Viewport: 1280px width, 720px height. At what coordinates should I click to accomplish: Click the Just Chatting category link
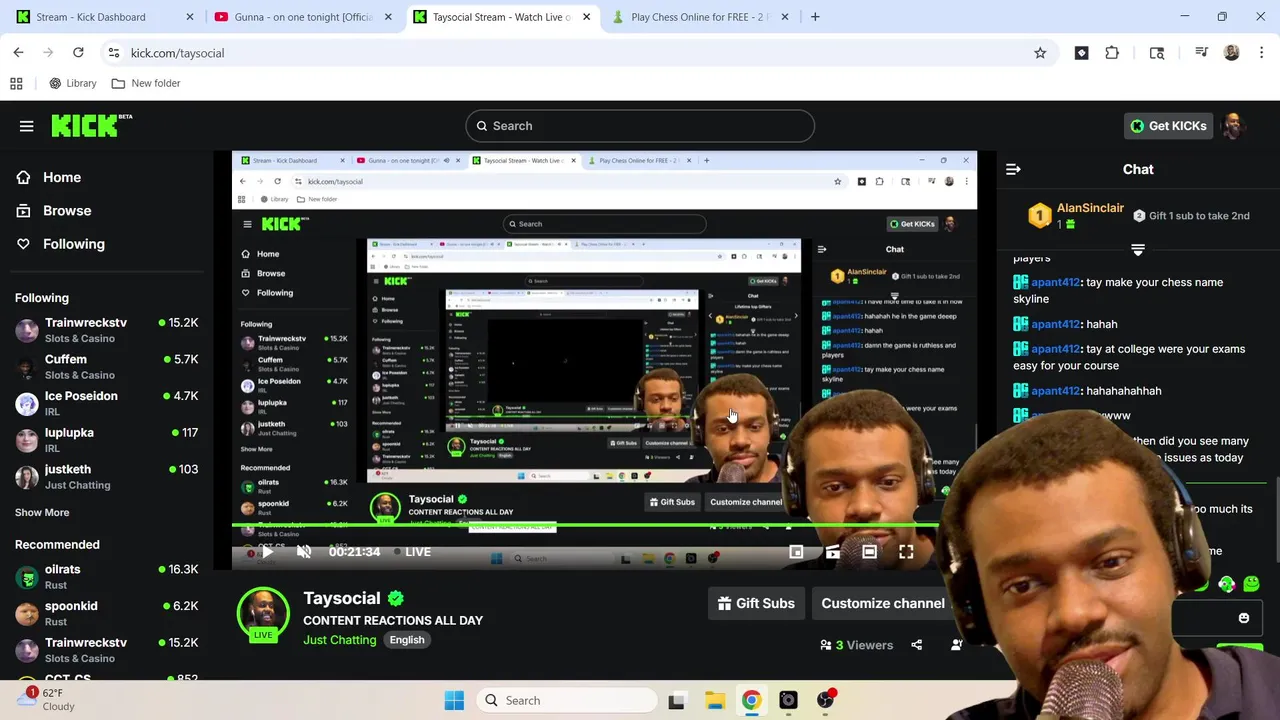[x=339, y=640]
